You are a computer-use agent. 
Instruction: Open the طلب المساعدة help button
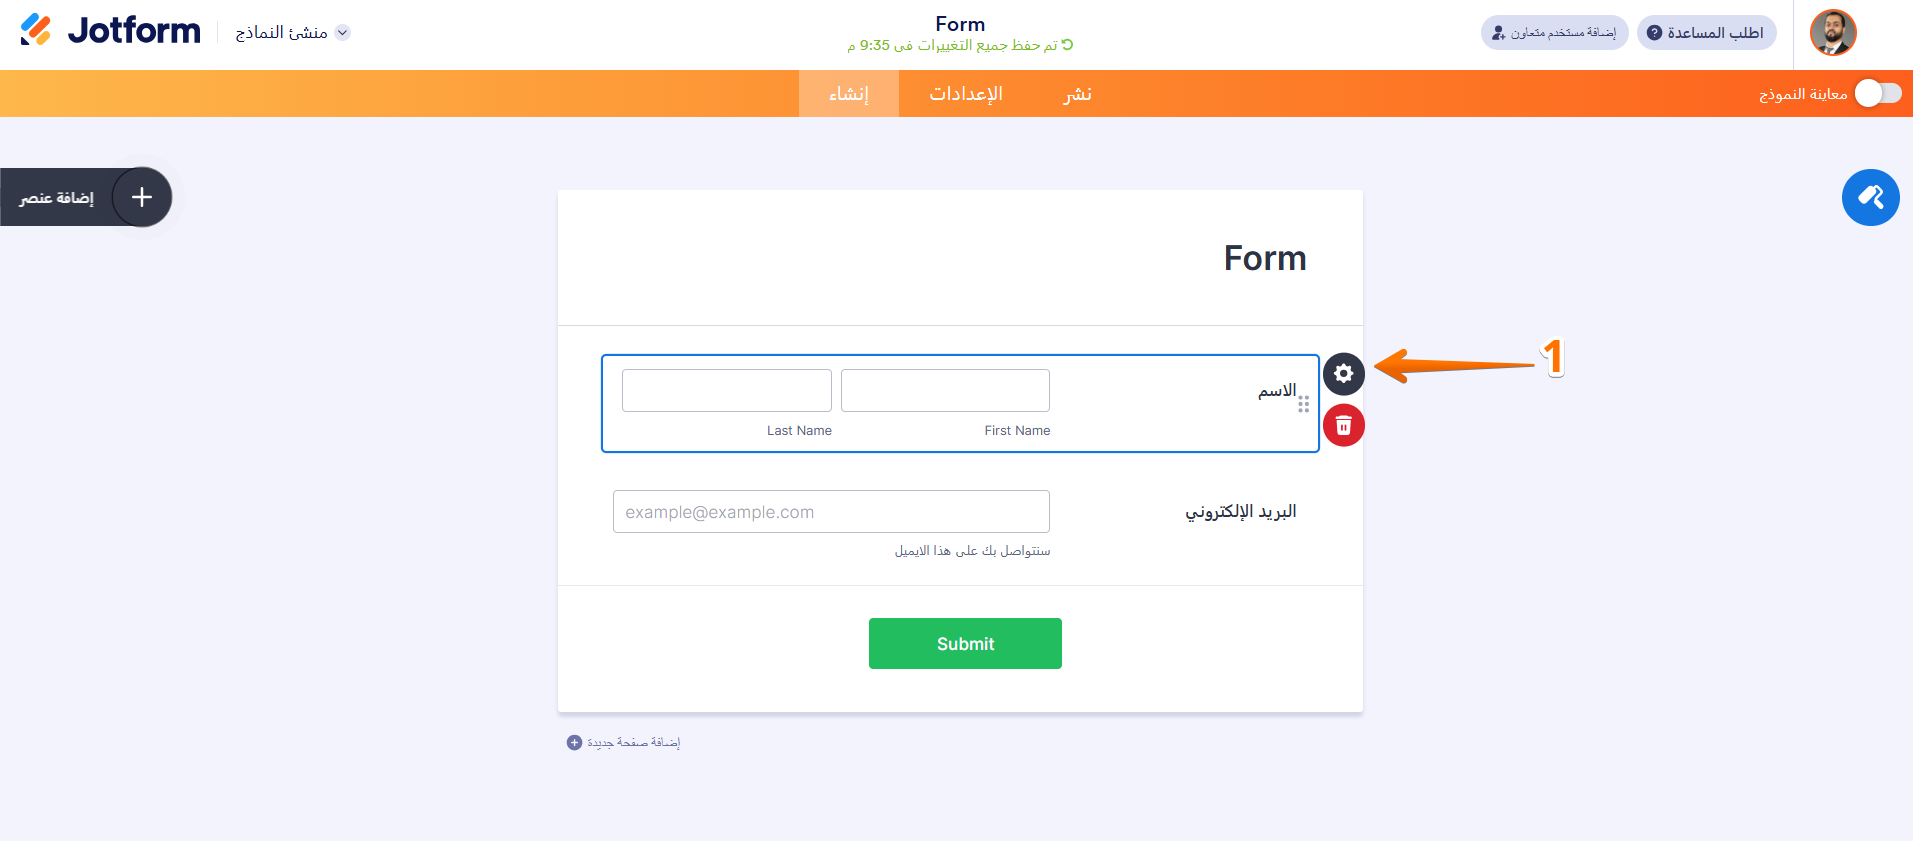(1706, 33)
